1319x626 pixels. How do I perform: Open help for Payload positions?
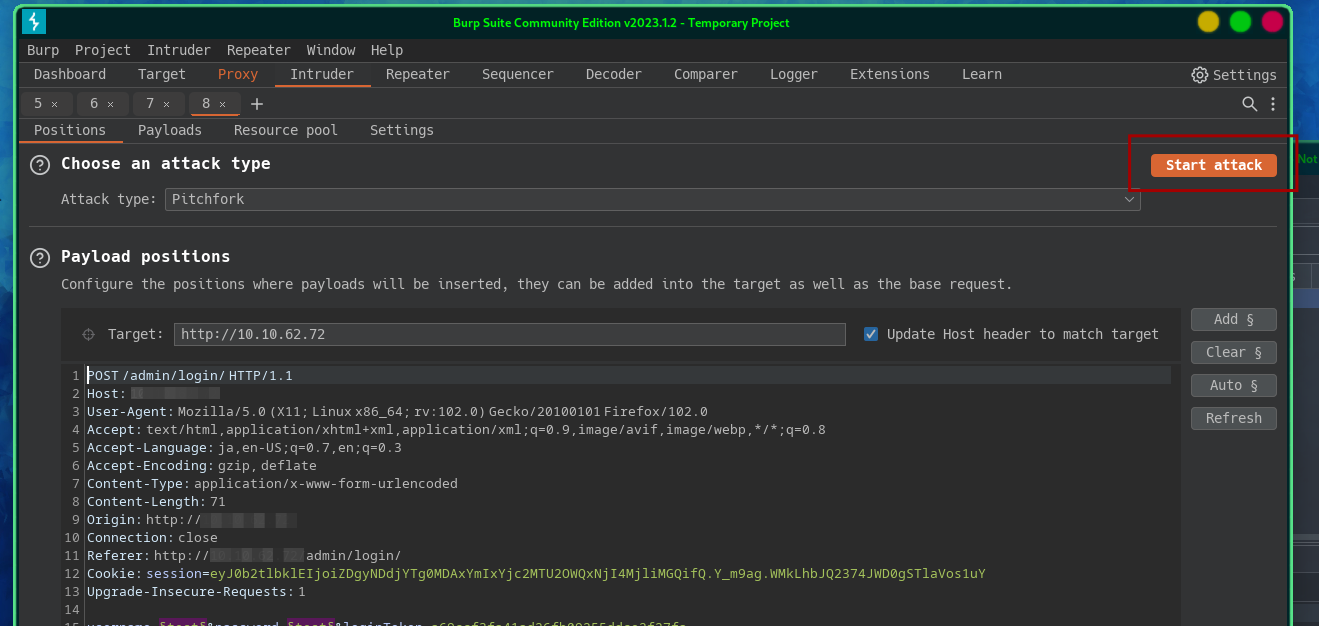point(40,258)
